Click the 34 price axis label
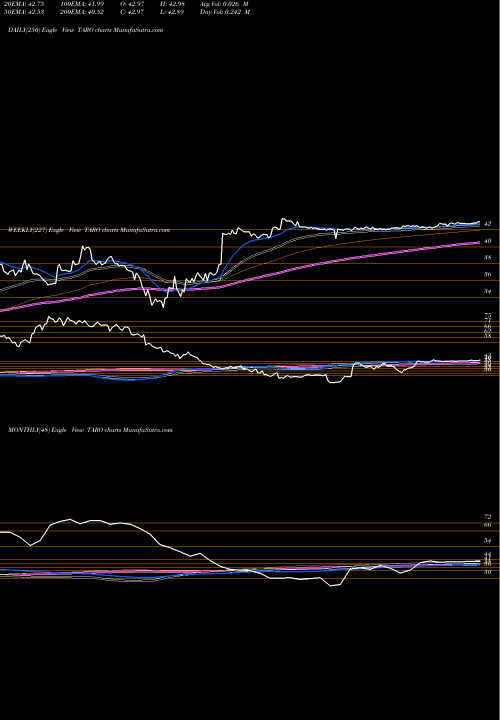The height and width of the screenshot is (720, 500). [488, 292]
